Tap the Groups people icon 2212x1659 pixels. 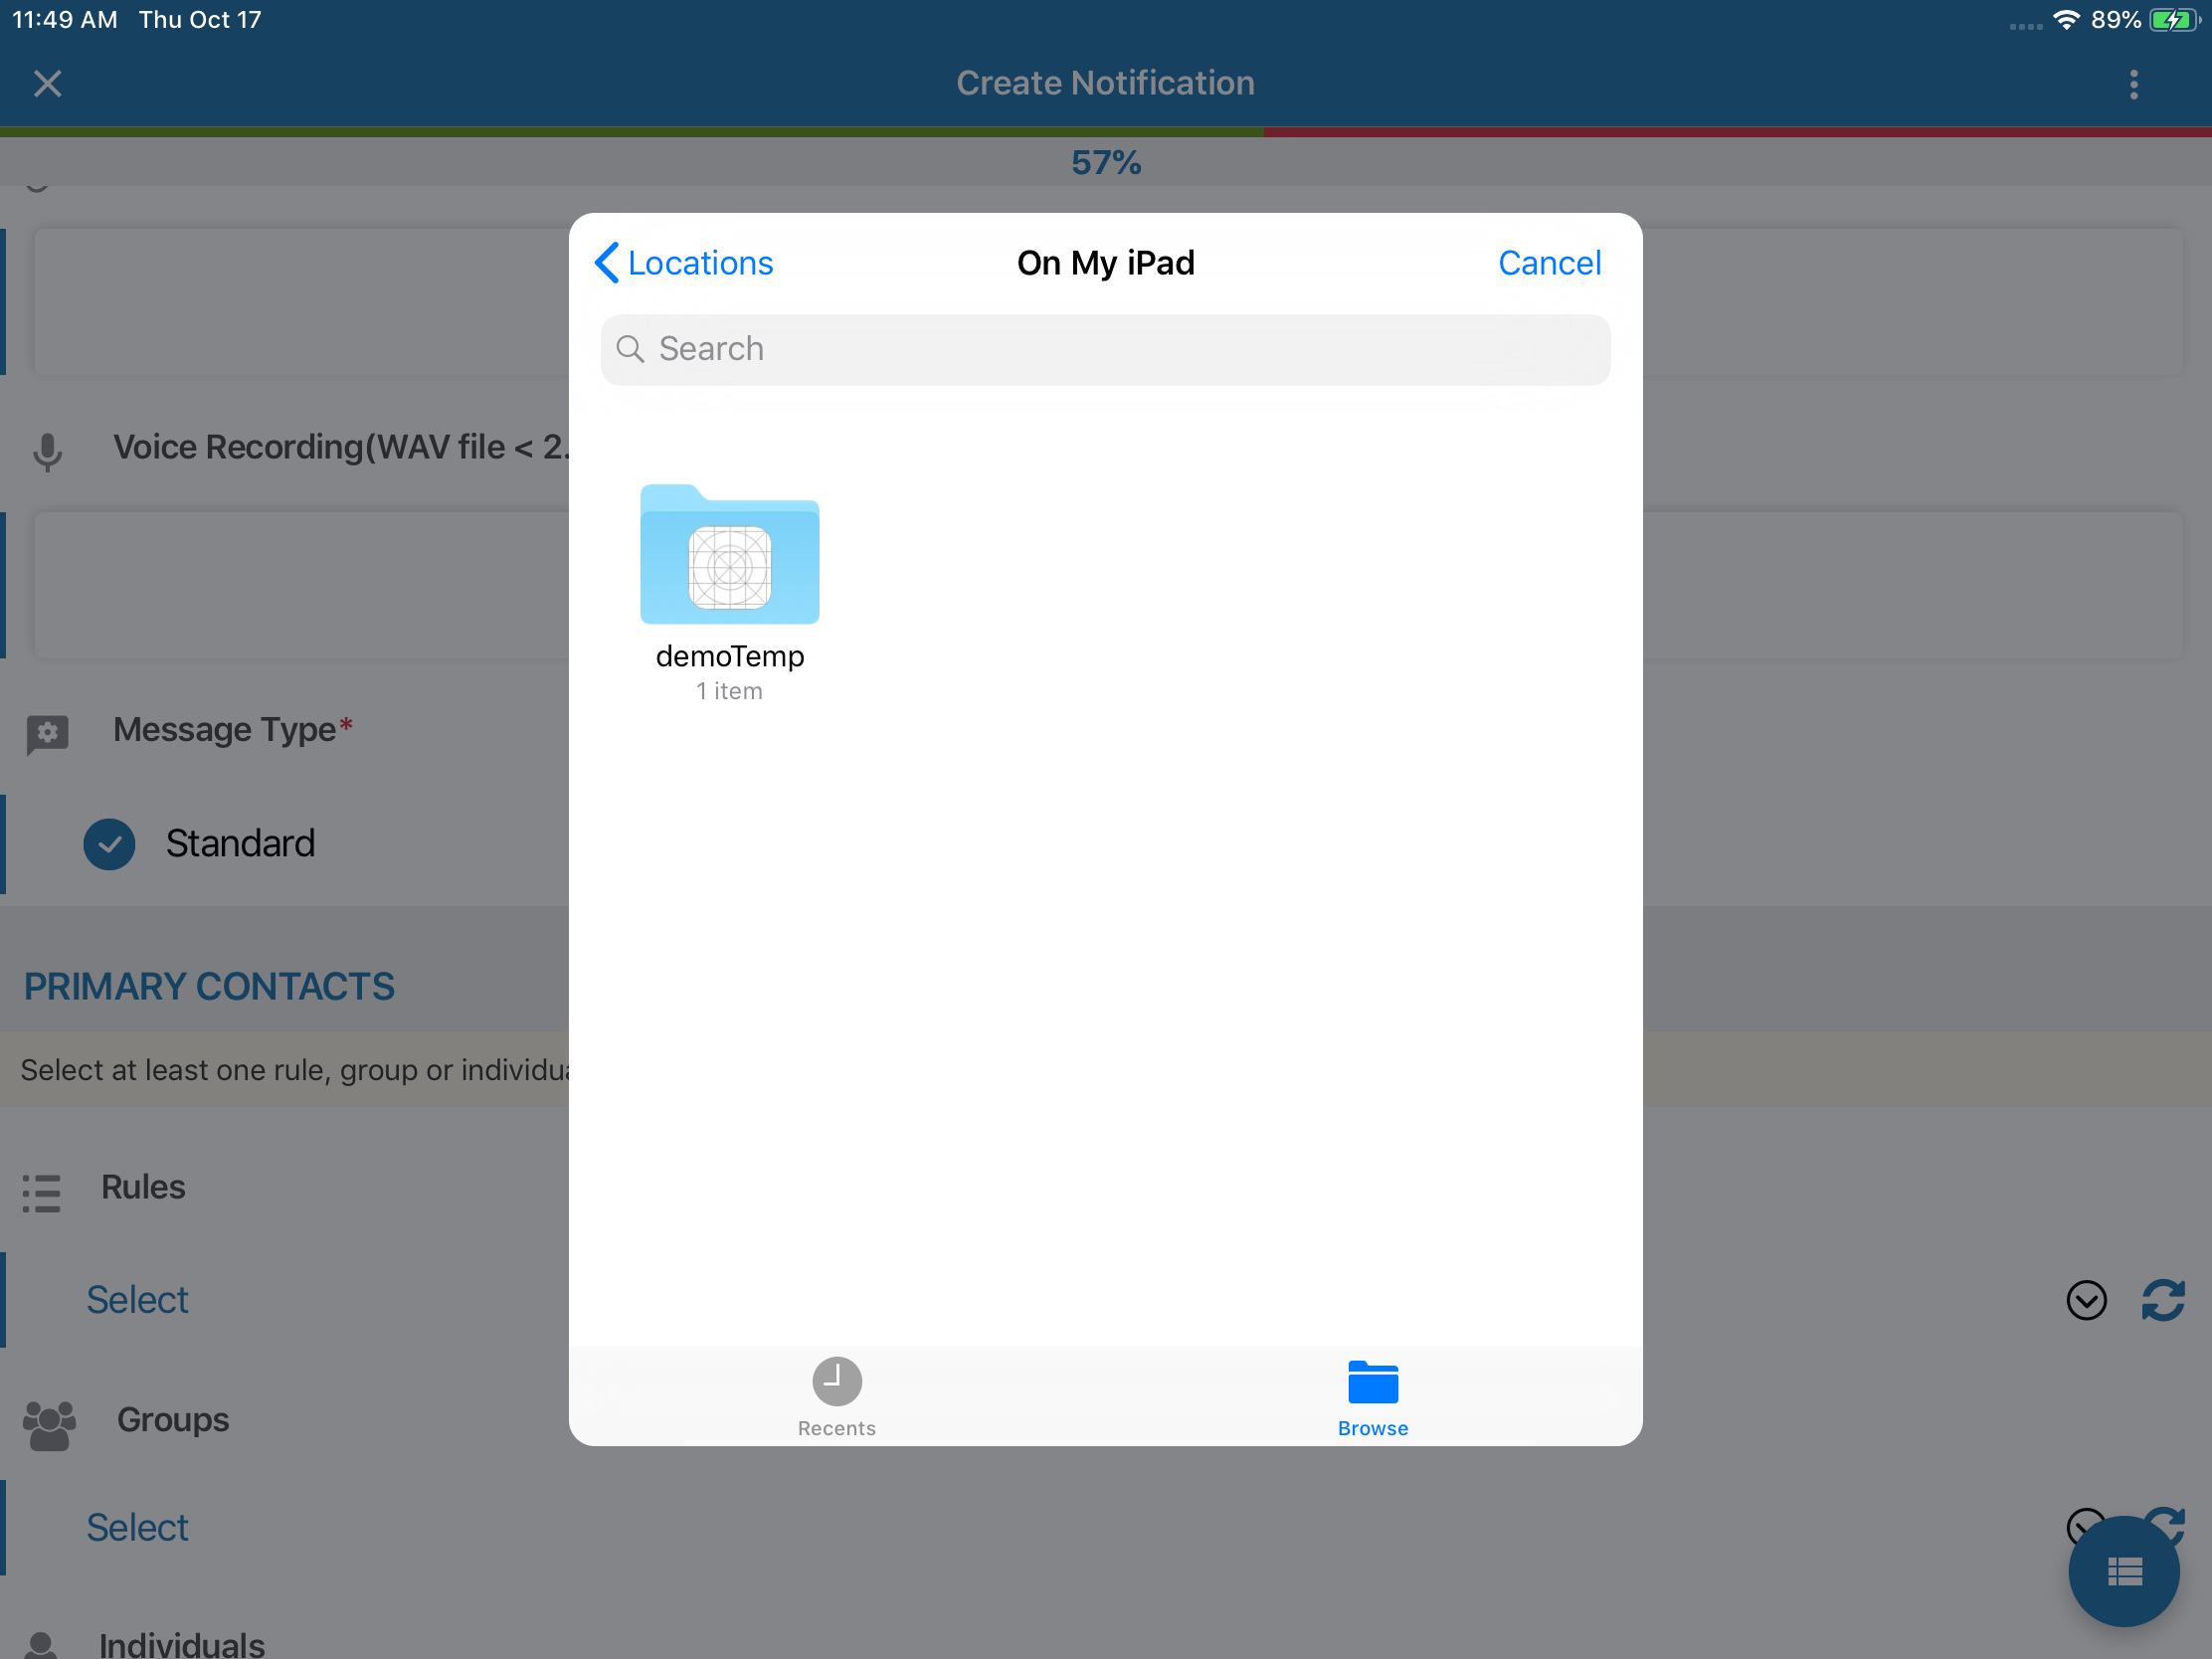point(49,1424)
